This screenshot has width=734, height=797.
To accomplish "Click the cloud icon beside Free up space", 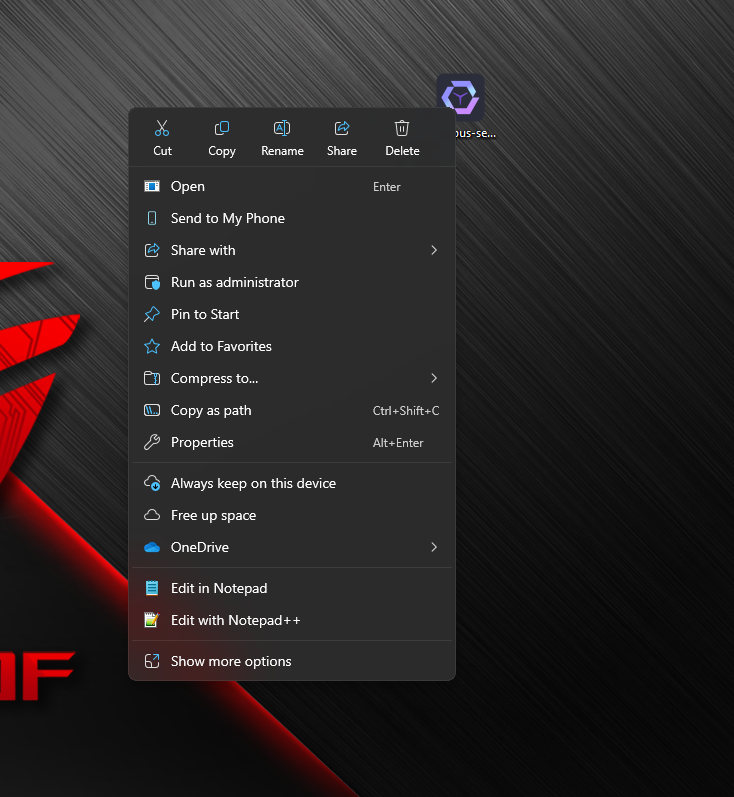I will 152,515.
